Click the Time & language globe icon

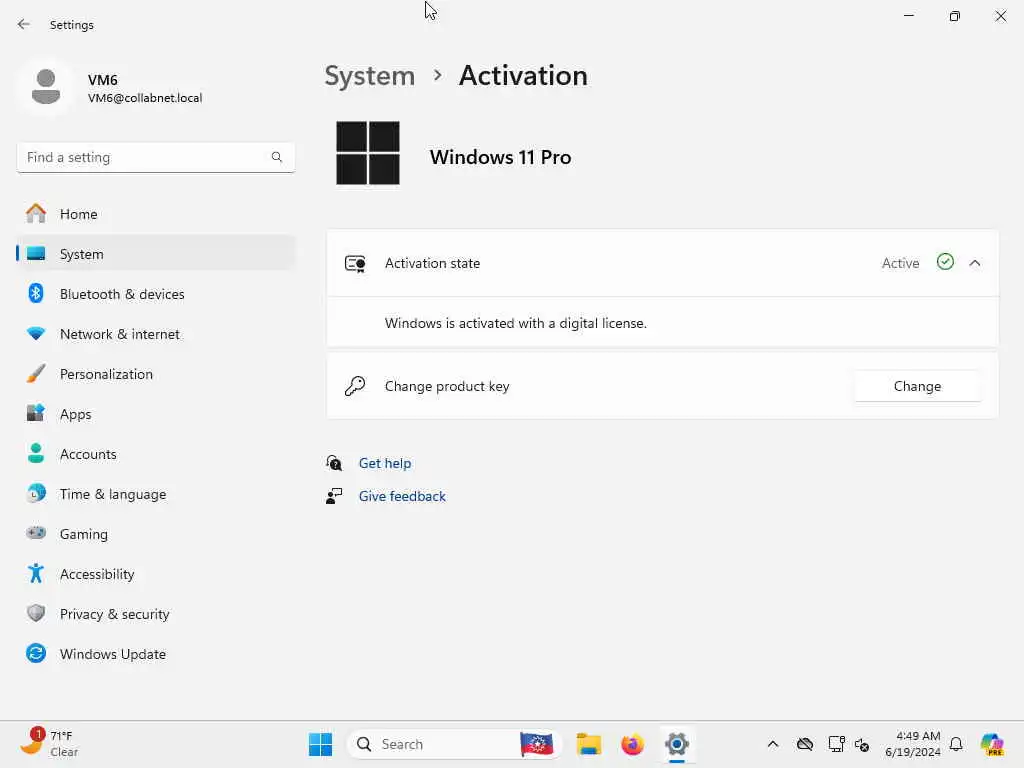[36, 493]
